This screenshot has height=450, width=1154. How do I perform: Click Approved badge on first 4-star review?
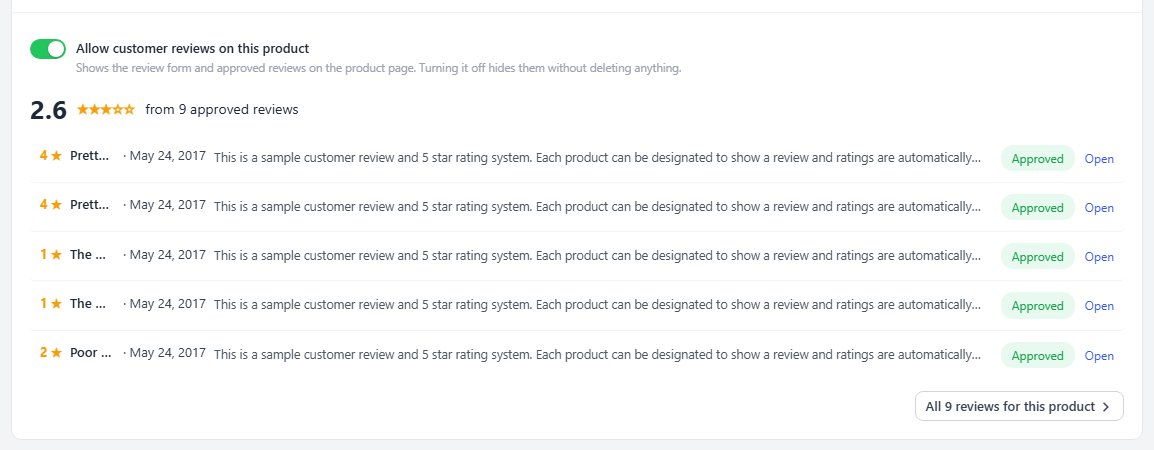tap(1037, 158)
